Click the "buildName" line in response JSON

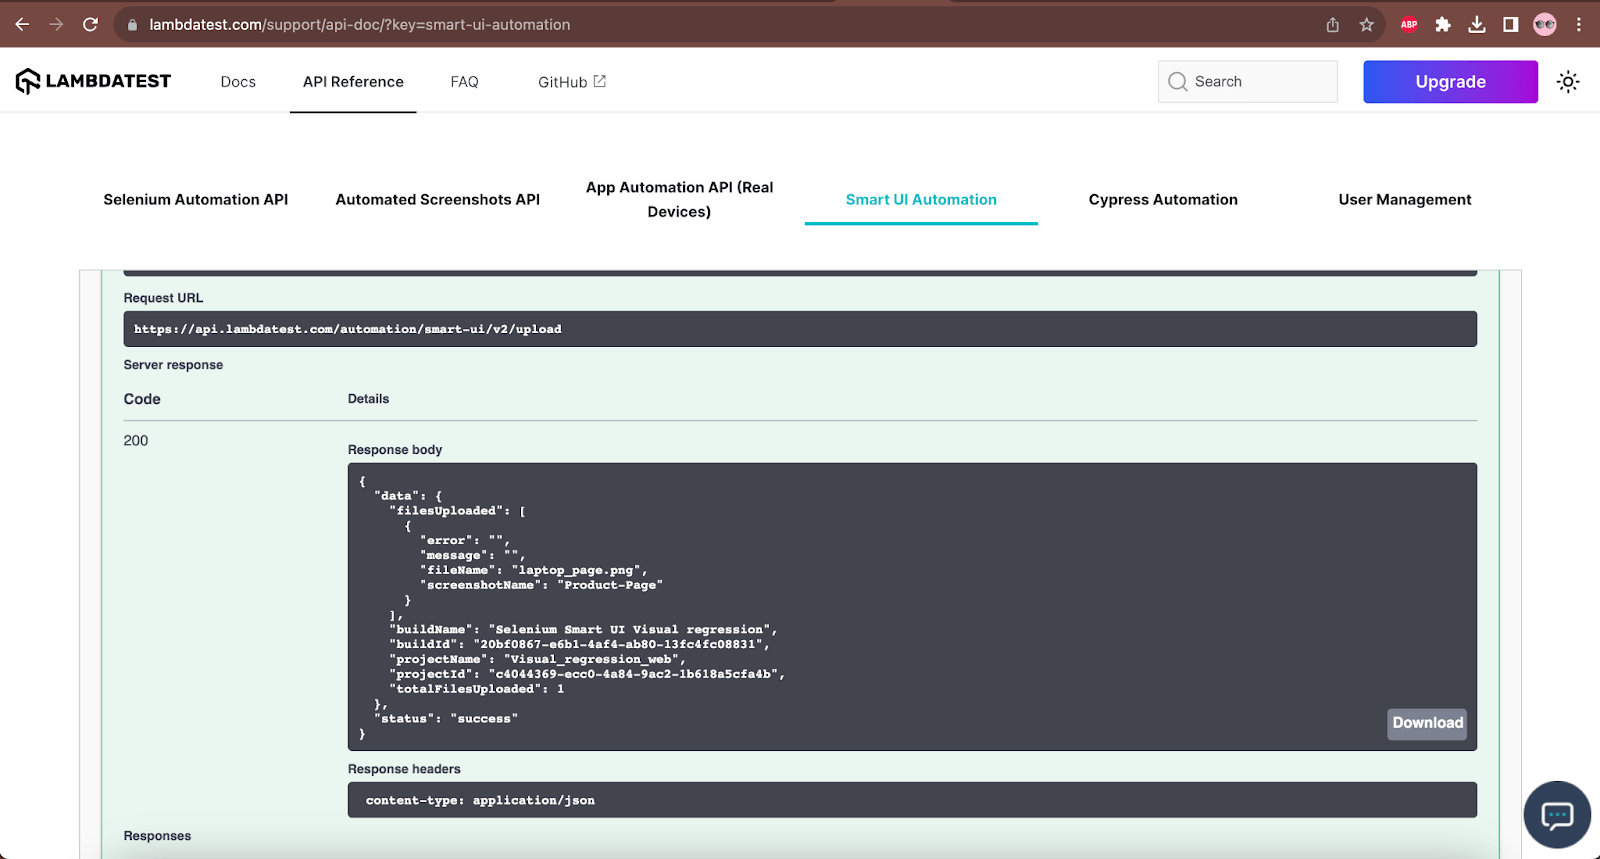tap(583, 630)
